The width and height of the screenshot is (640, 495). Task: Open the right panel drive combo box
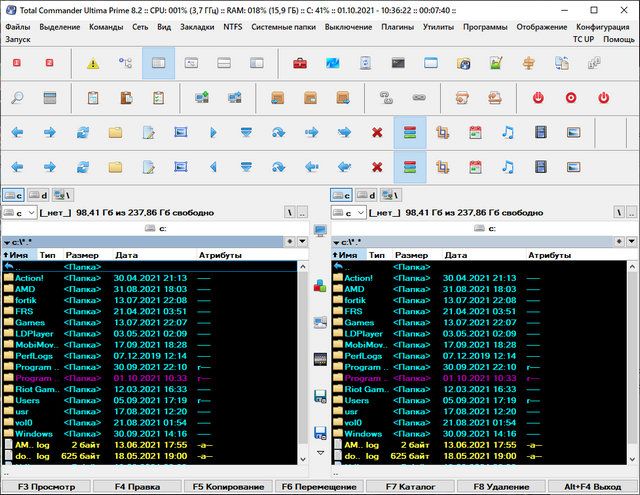coord(349,213)
